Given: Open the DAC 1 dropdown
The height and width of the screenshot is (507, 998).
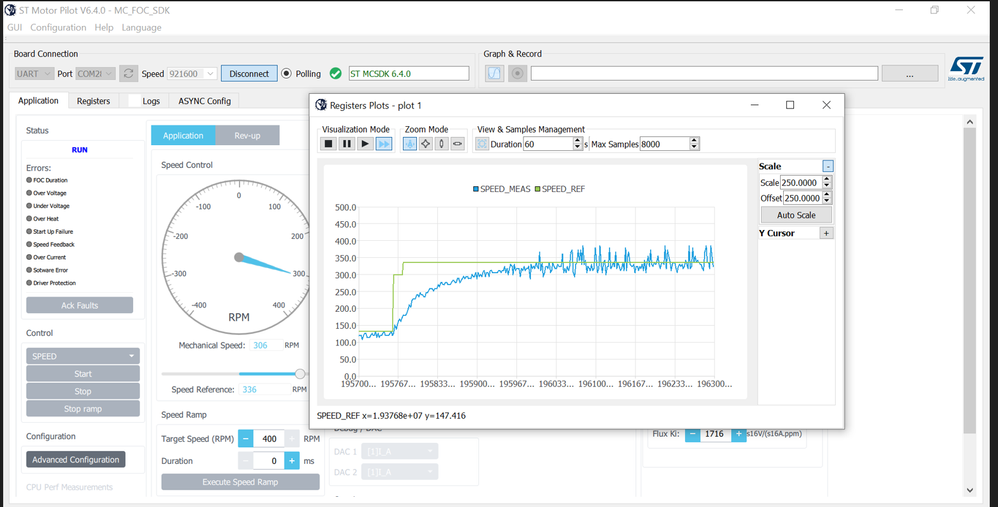Looking at the screenshot, I should [x=399, y=452].
